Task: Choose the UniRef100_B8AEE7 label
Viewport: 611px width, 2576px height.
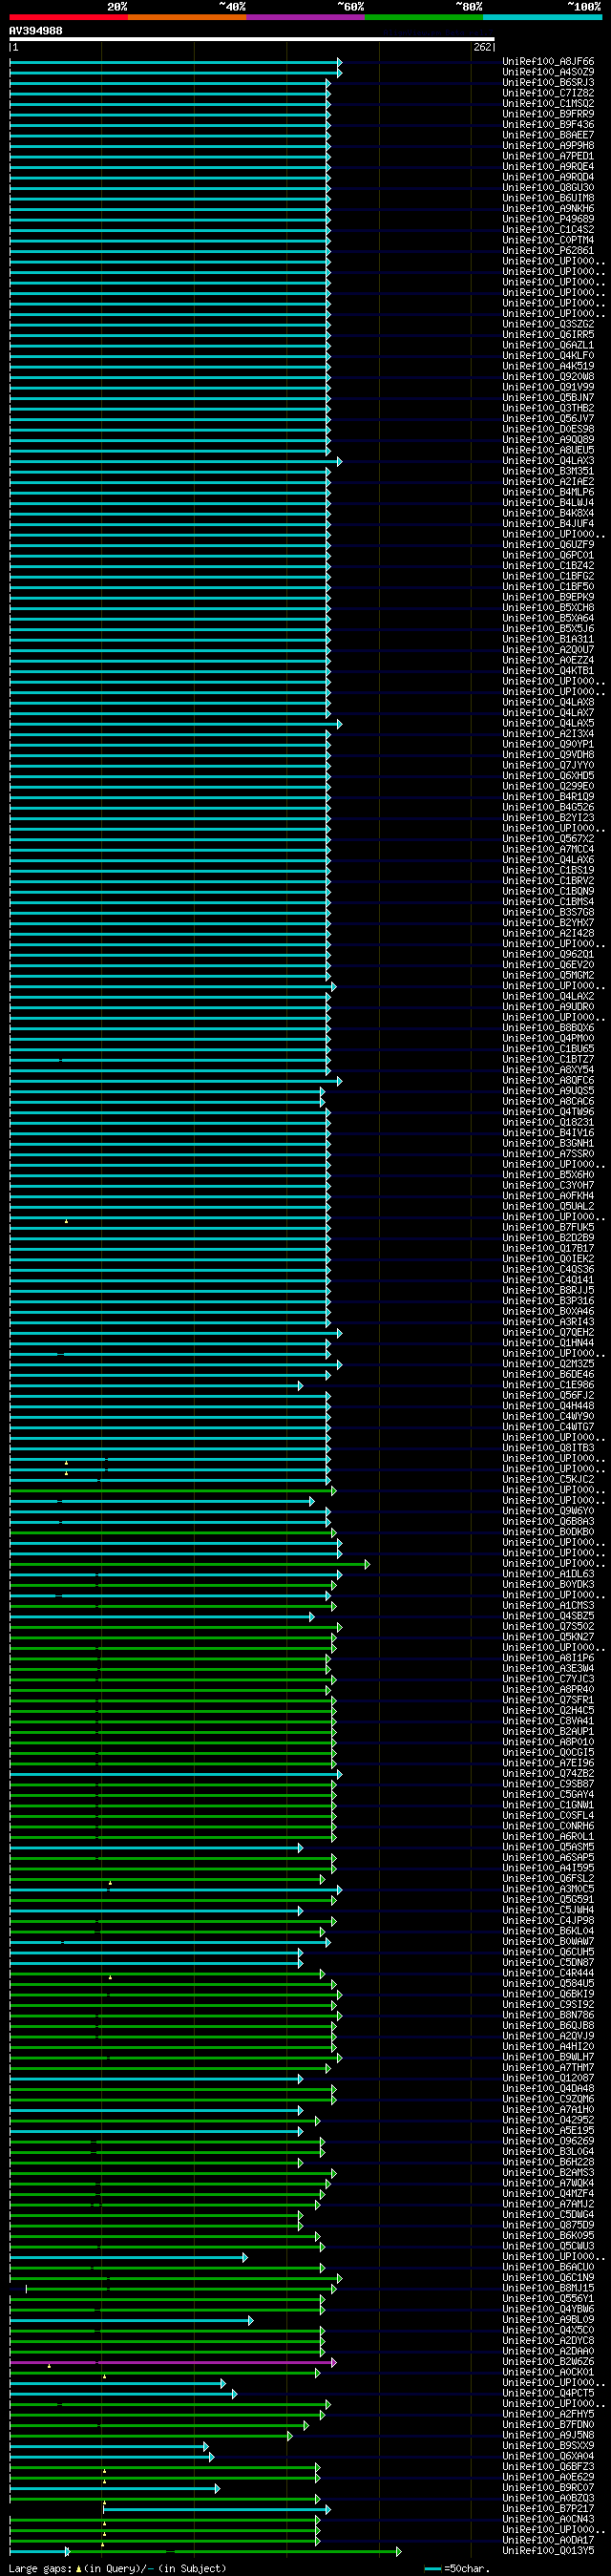Action: [x=548, y=135]
